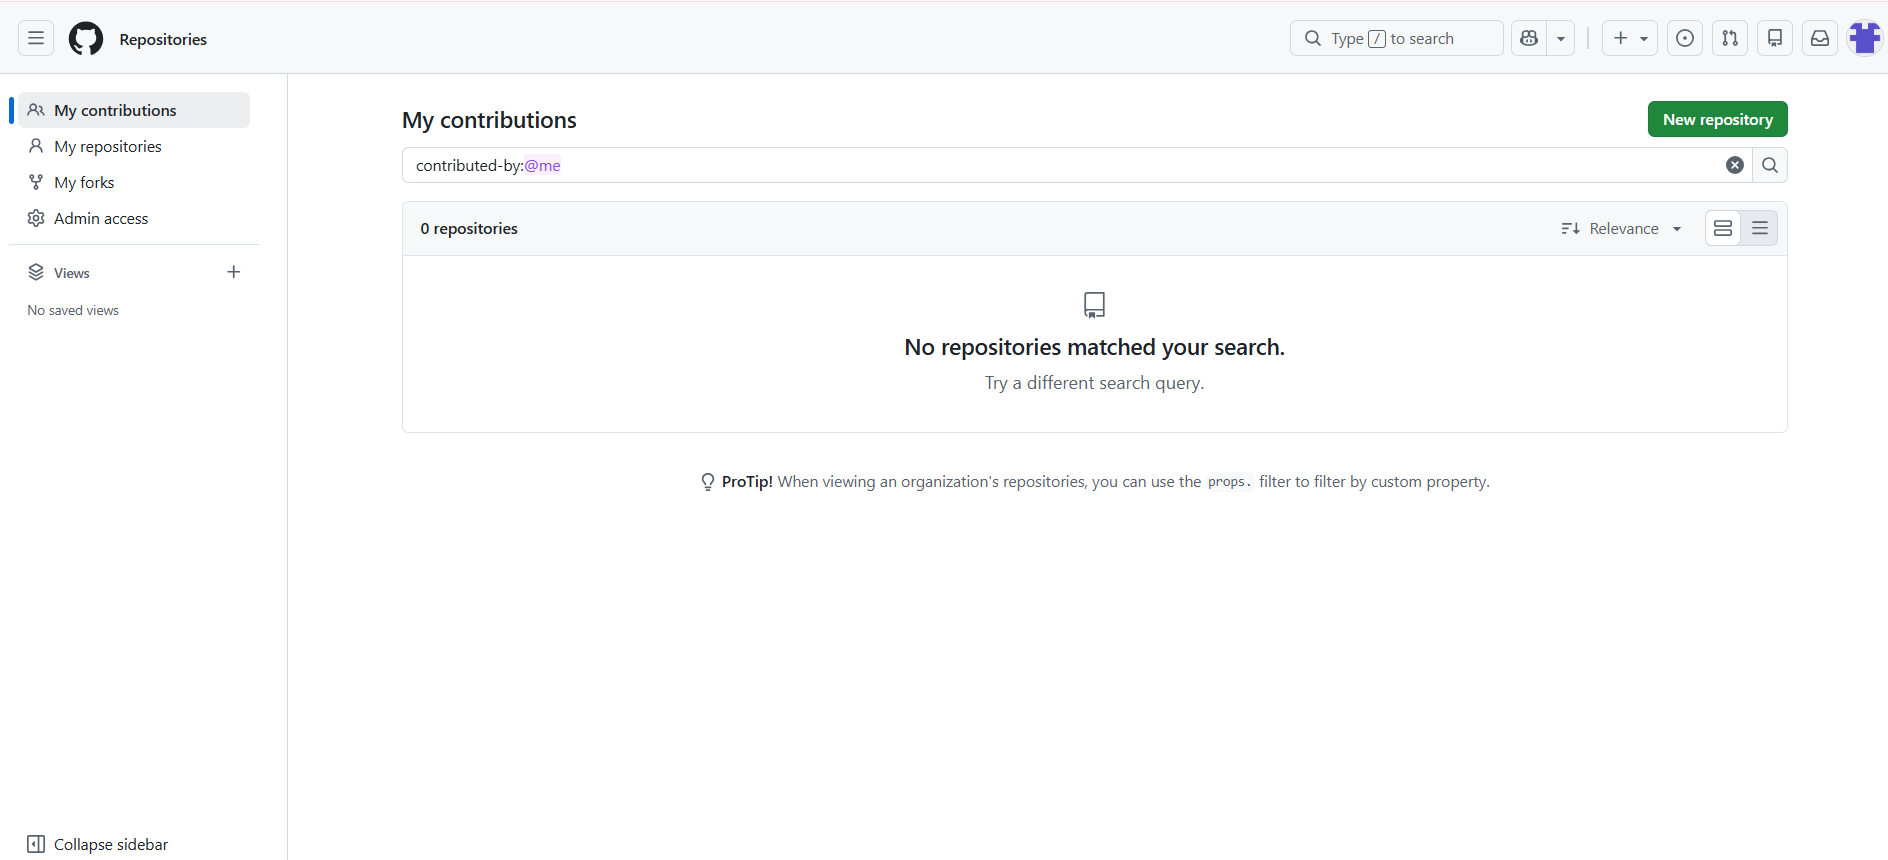The height and width of the screenshot is (860, 1888).
Task: Focus the 'Type / to search' box
Action: tap(1396, 38)
